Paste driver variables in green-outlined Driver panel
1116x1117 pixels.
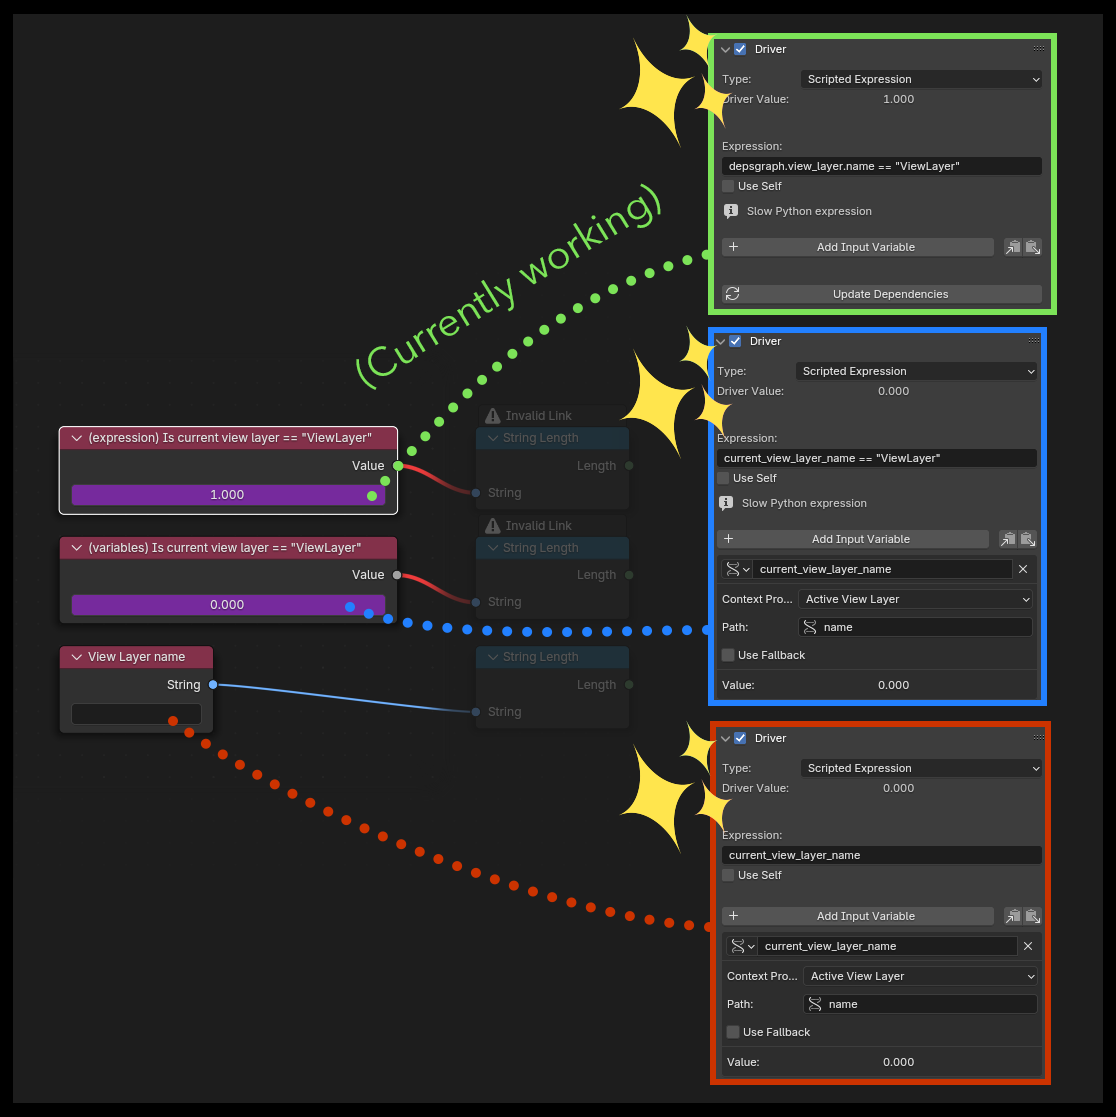click(1033, 247)
